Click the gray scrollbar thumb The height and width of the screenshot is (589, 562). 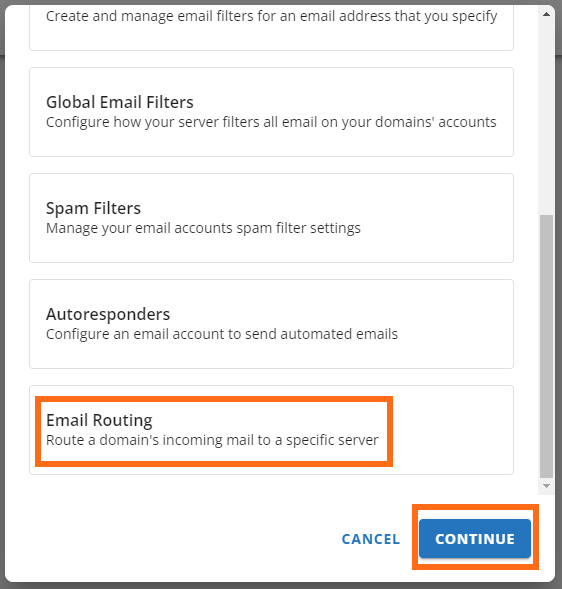coord(547,346)
